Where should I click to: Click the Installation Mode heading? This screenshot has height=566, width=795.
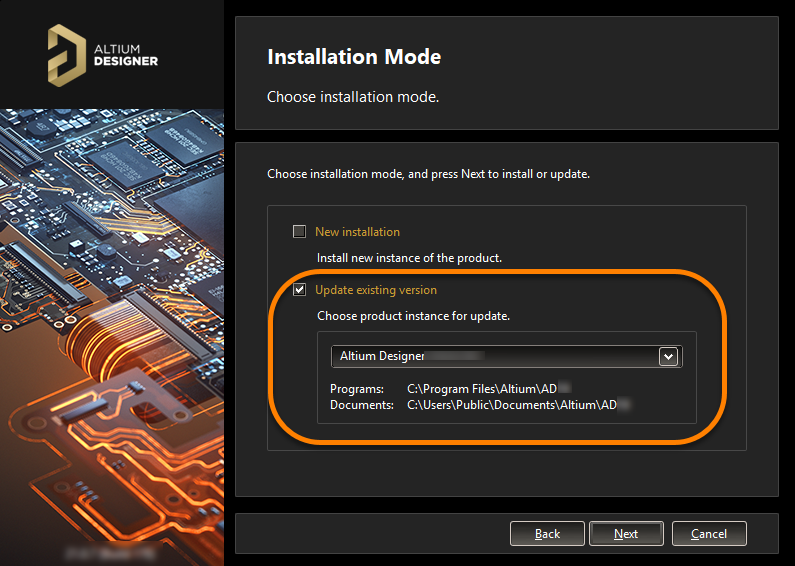tap(354, 57)
